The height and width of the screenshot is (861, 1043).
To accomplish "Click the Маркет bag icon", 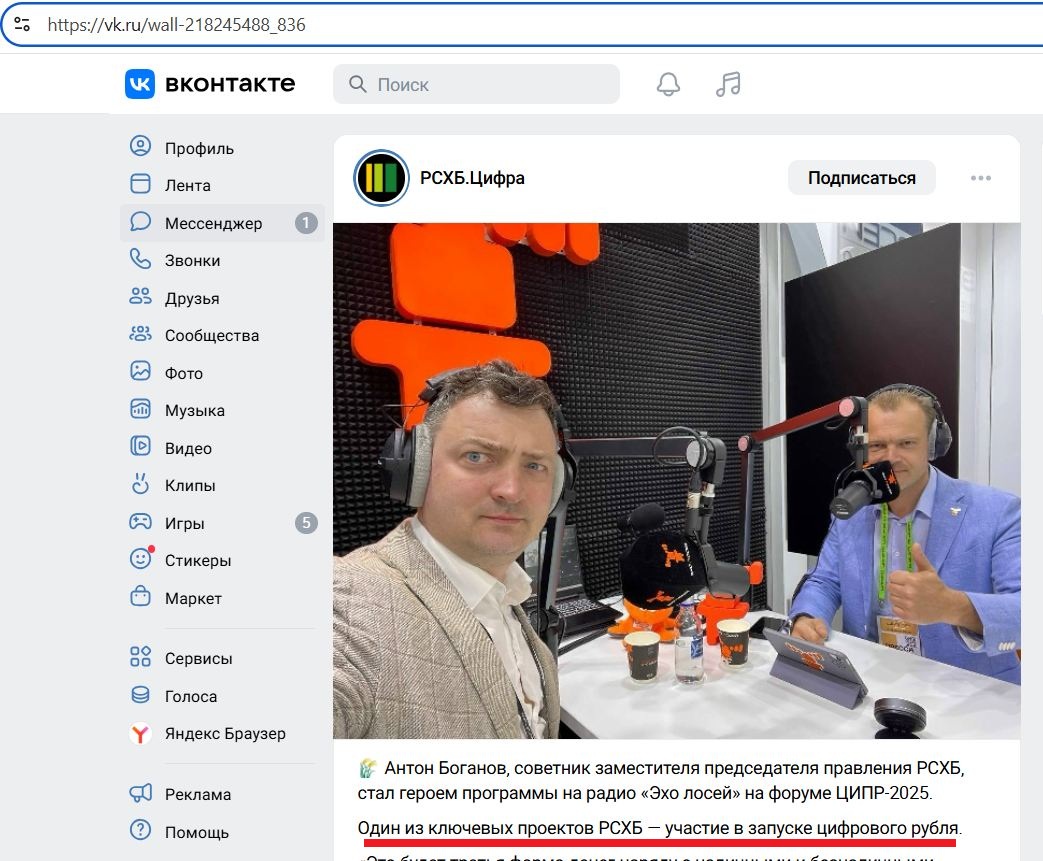I will (x=140, y=596).
